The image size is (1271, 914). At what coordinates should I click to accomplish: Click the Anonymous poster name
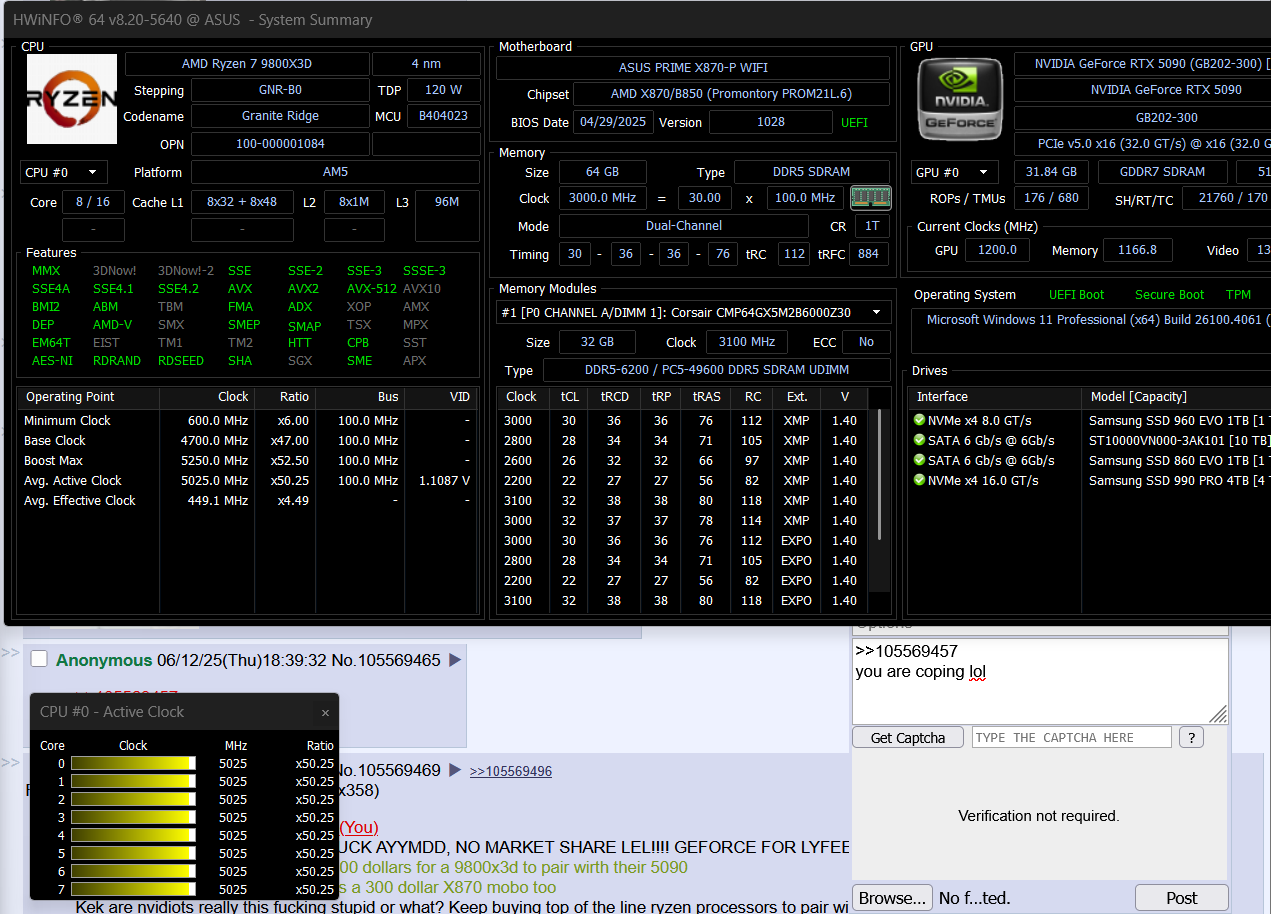[104, 660]
